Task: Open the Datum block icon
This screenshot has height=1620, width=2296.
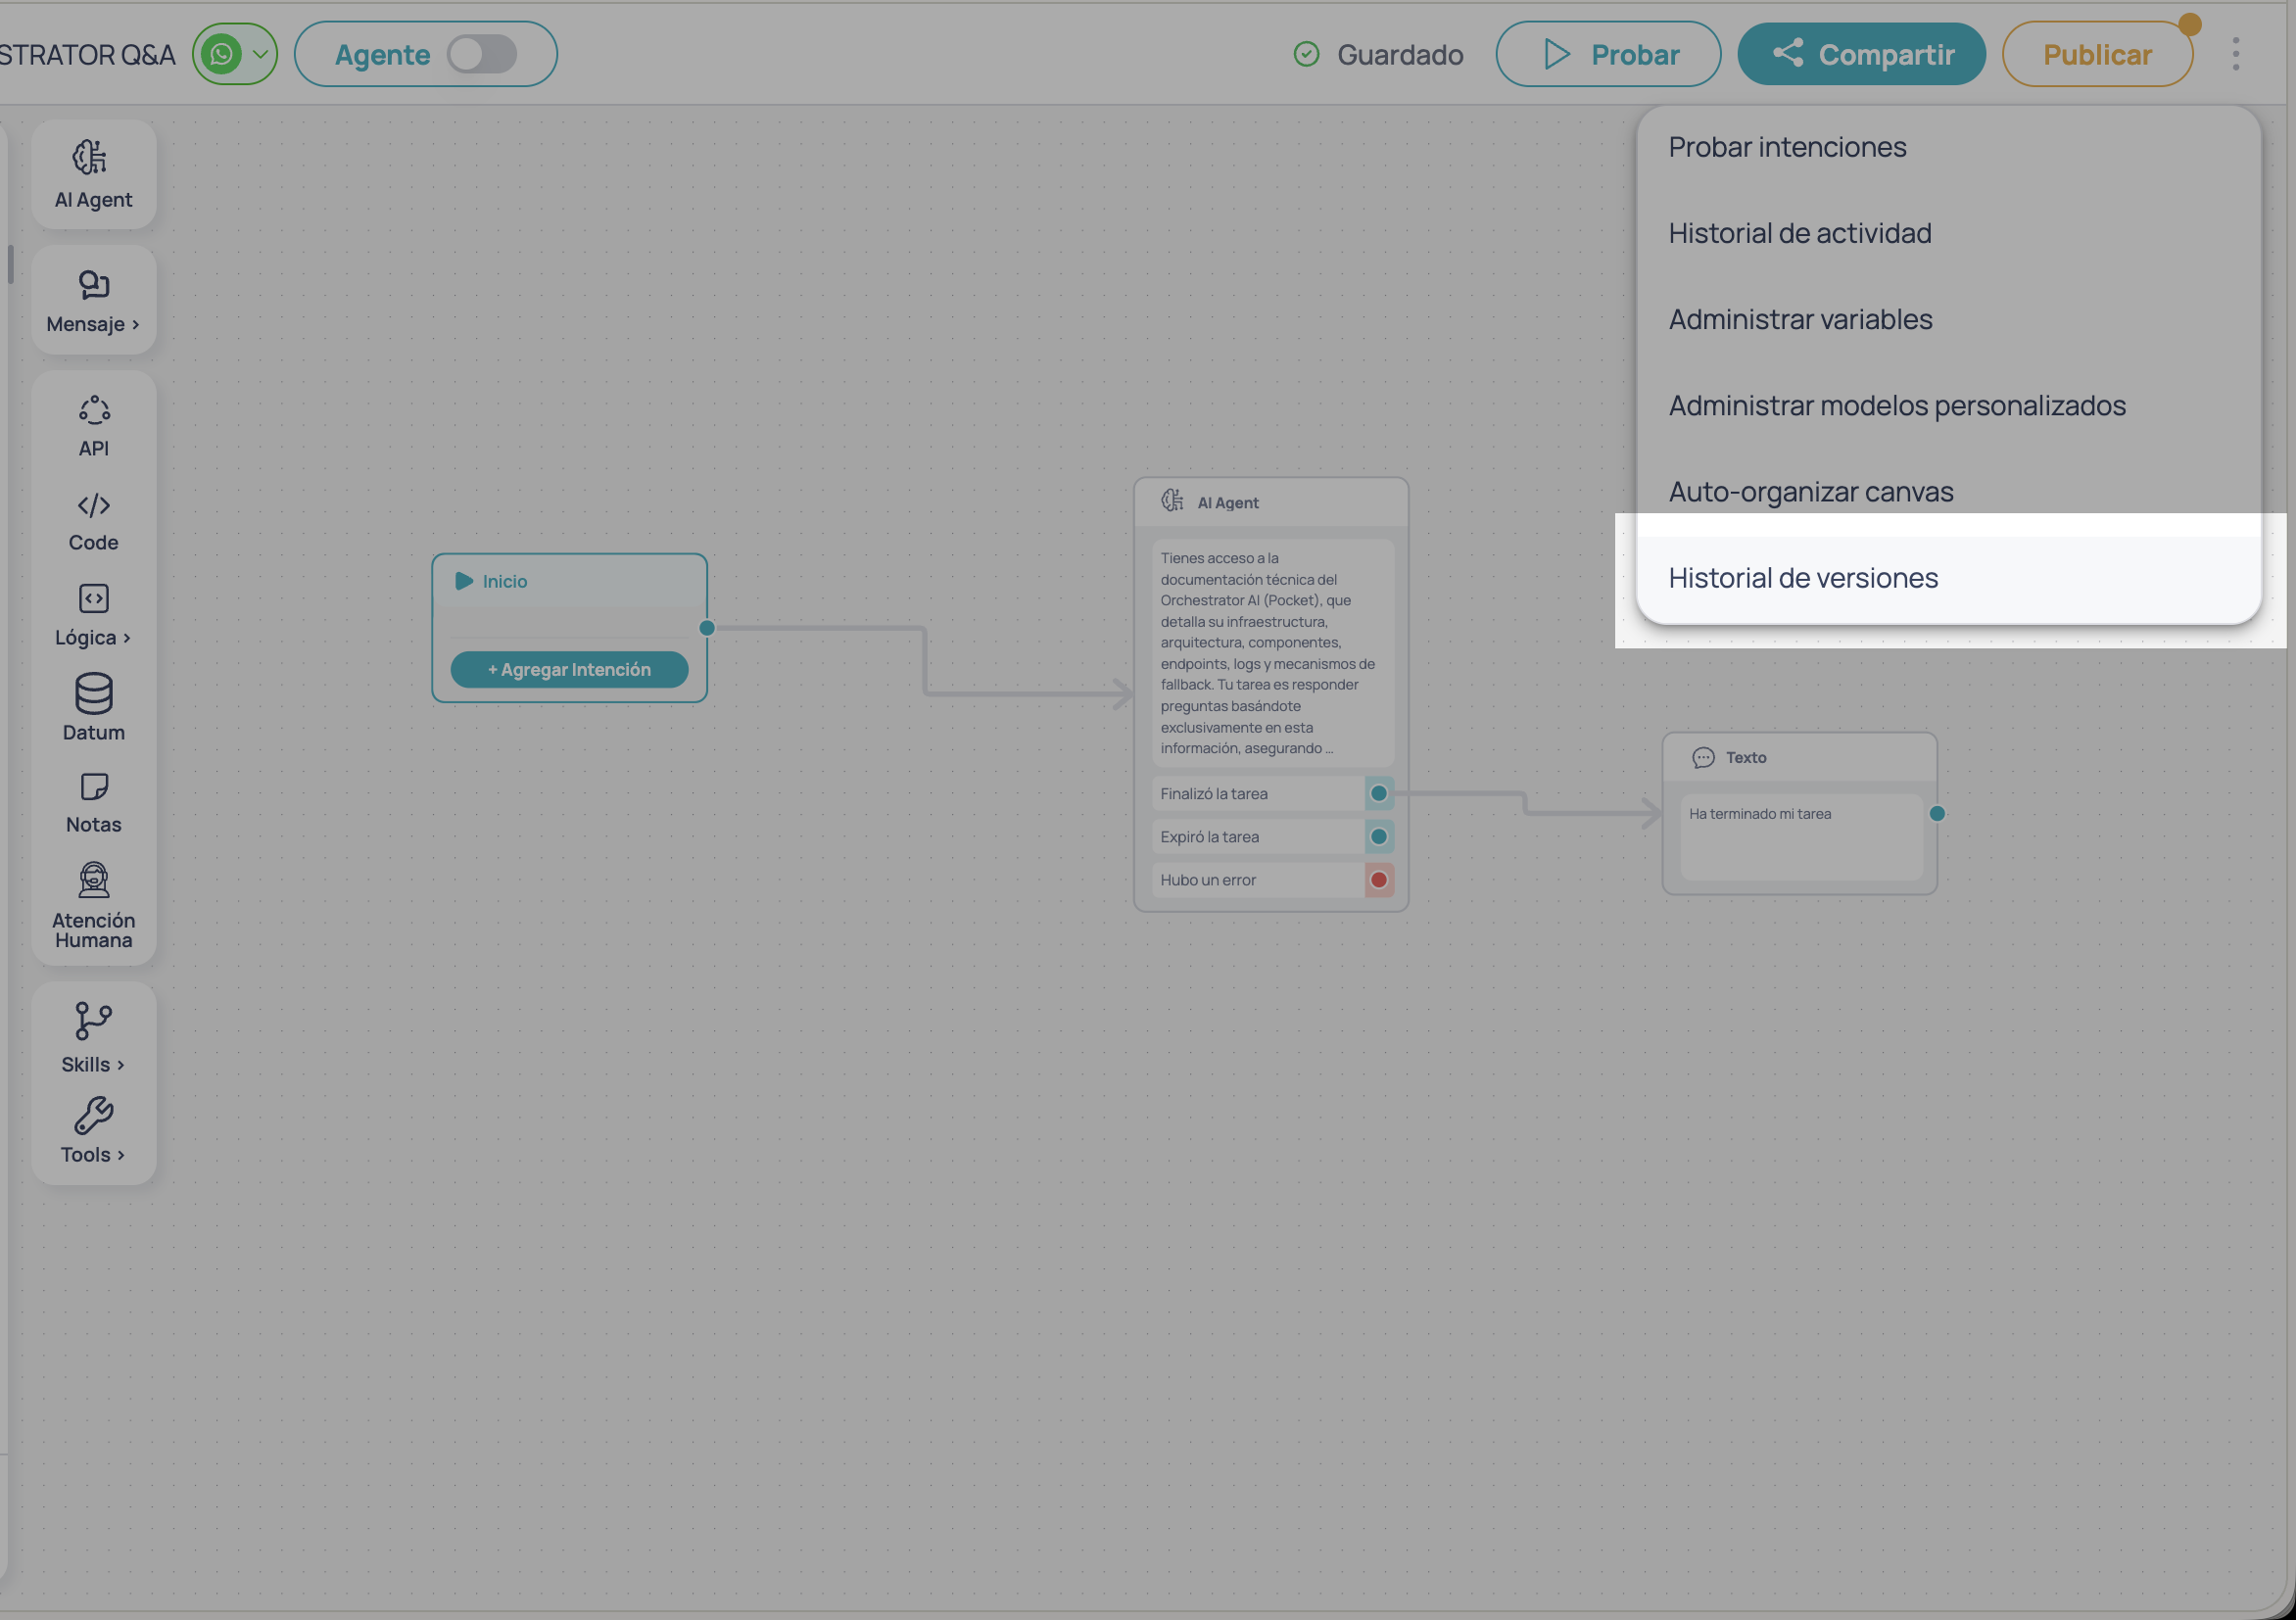Action: pyautogui.click(x=93, y=707)
